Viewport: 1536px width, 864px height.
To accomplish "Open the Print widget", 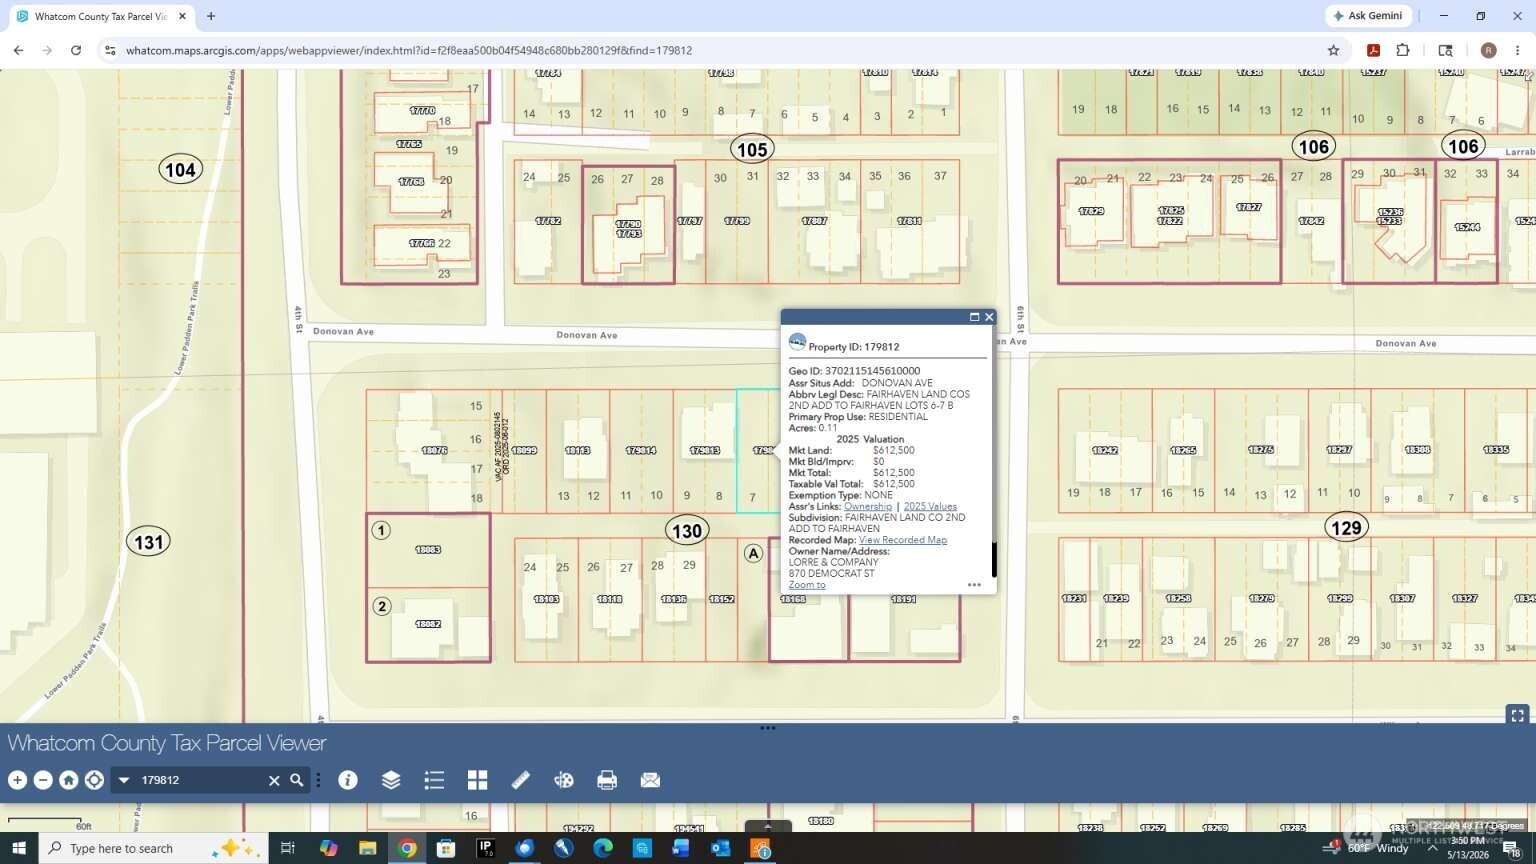I will point(607,780).
